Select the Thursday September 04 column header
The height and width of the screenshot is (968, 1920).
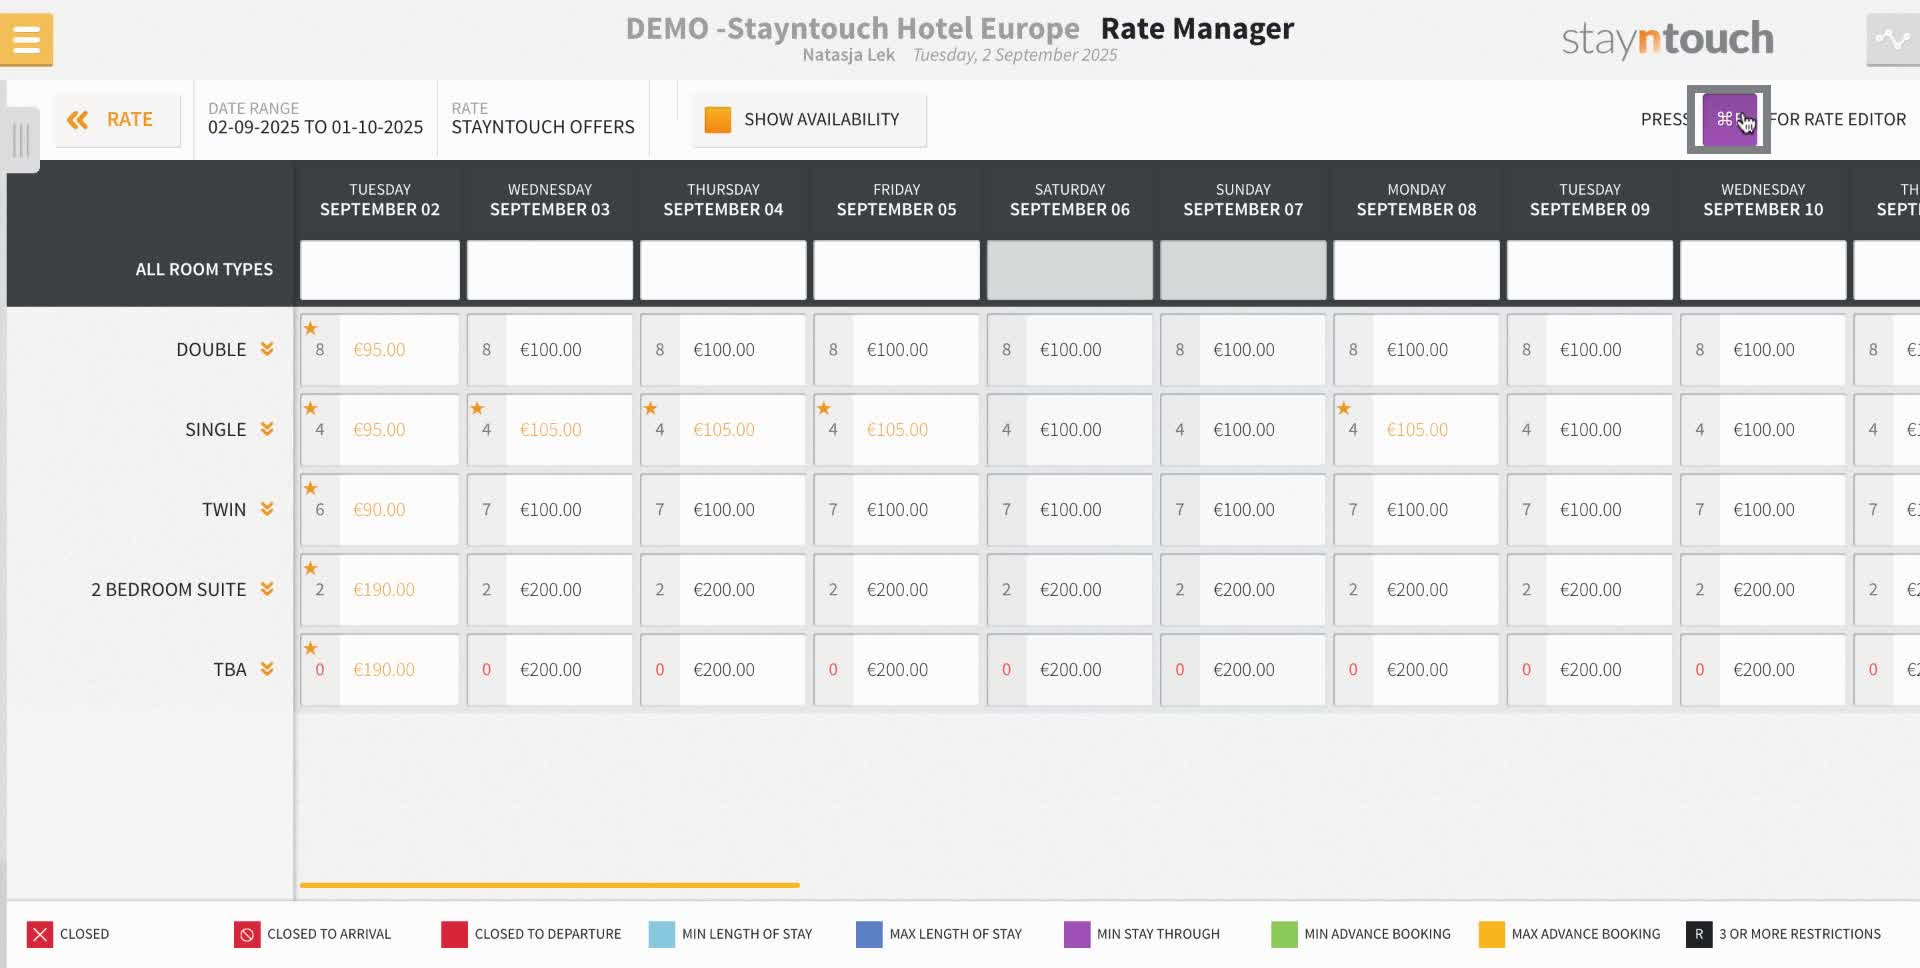(723, 200)
